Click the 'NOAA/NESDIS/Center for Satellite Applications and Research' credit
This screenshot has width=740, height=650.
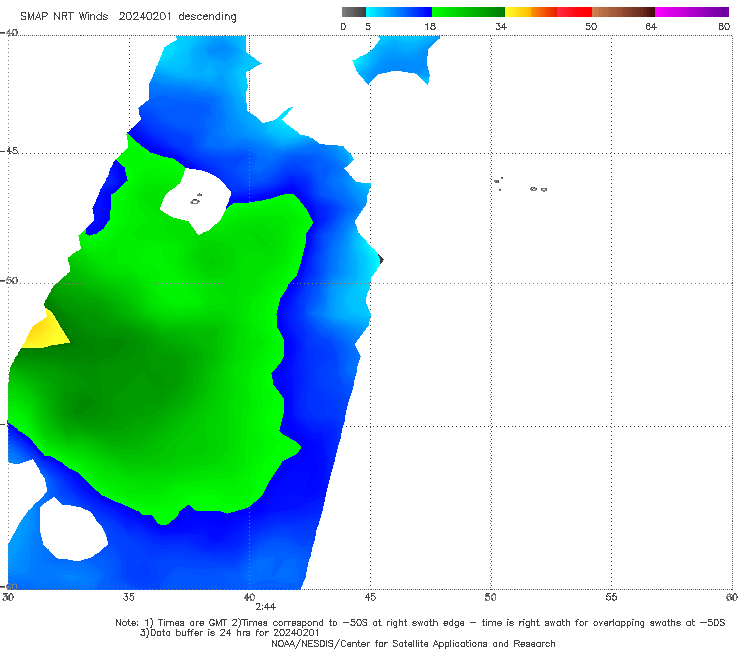[x=413, y=644]
